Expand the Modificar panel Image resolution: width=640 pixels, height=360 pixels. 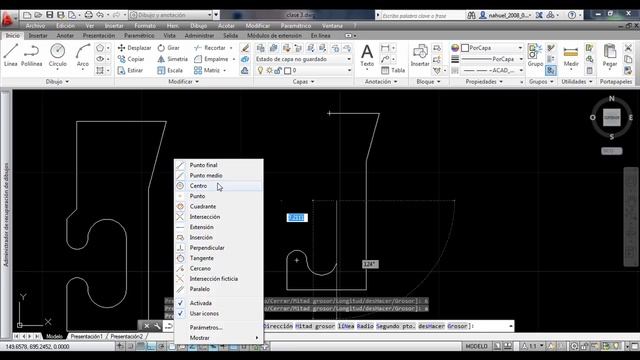[x=184, y=82]
